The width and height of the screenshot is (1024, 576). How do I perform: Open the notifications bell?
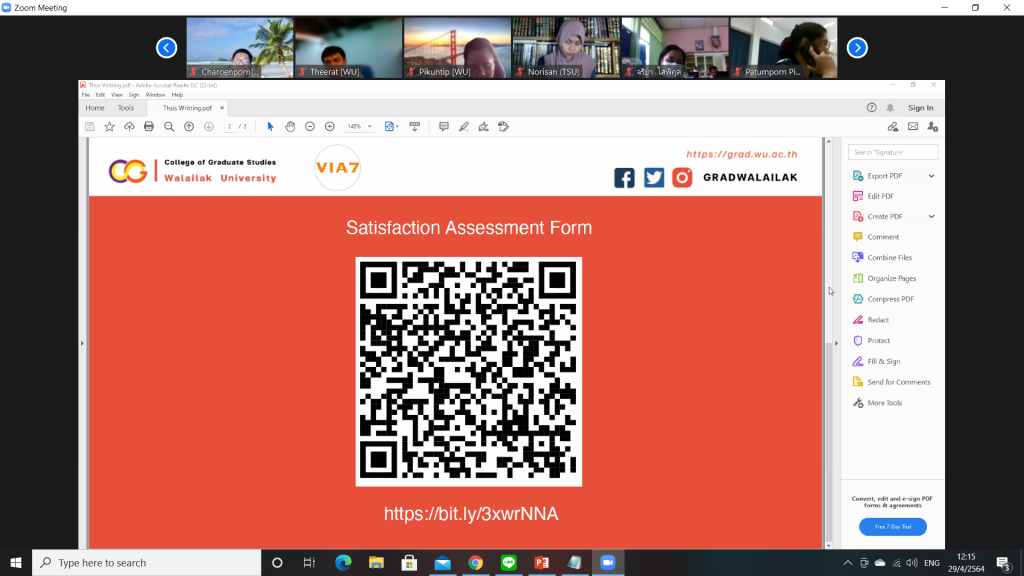coord(890,108)
